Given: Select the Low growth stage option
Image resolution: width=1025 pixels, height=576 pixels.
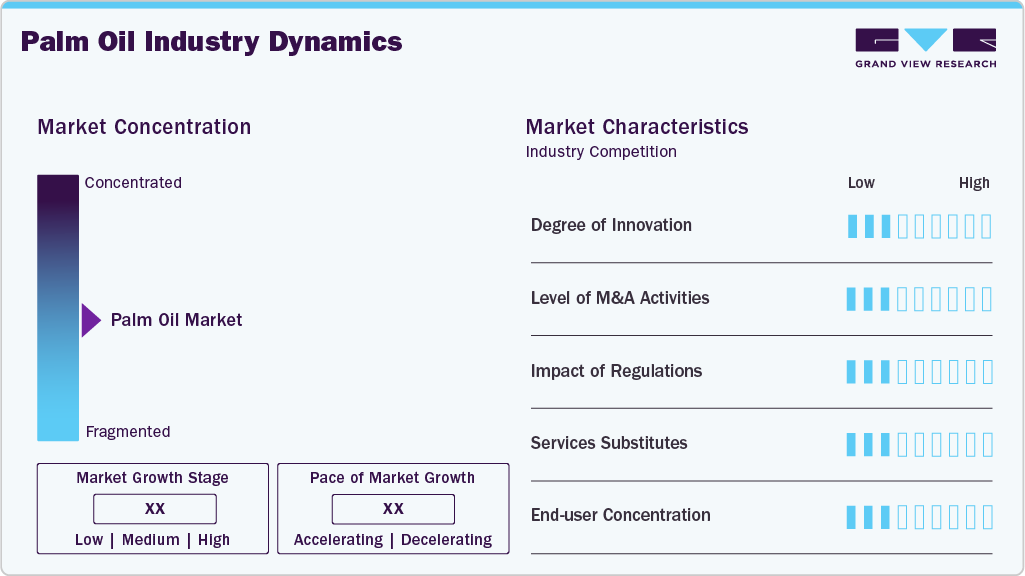Looking at the screenshot, I should (89, 540).
